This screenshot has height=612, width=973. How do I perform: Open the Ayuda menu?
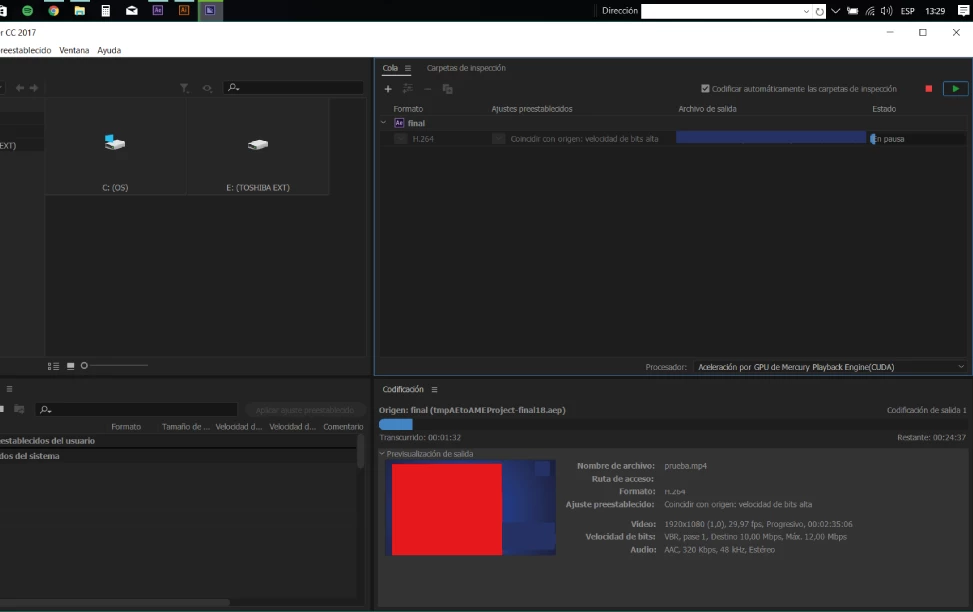[x=109, y=50]
